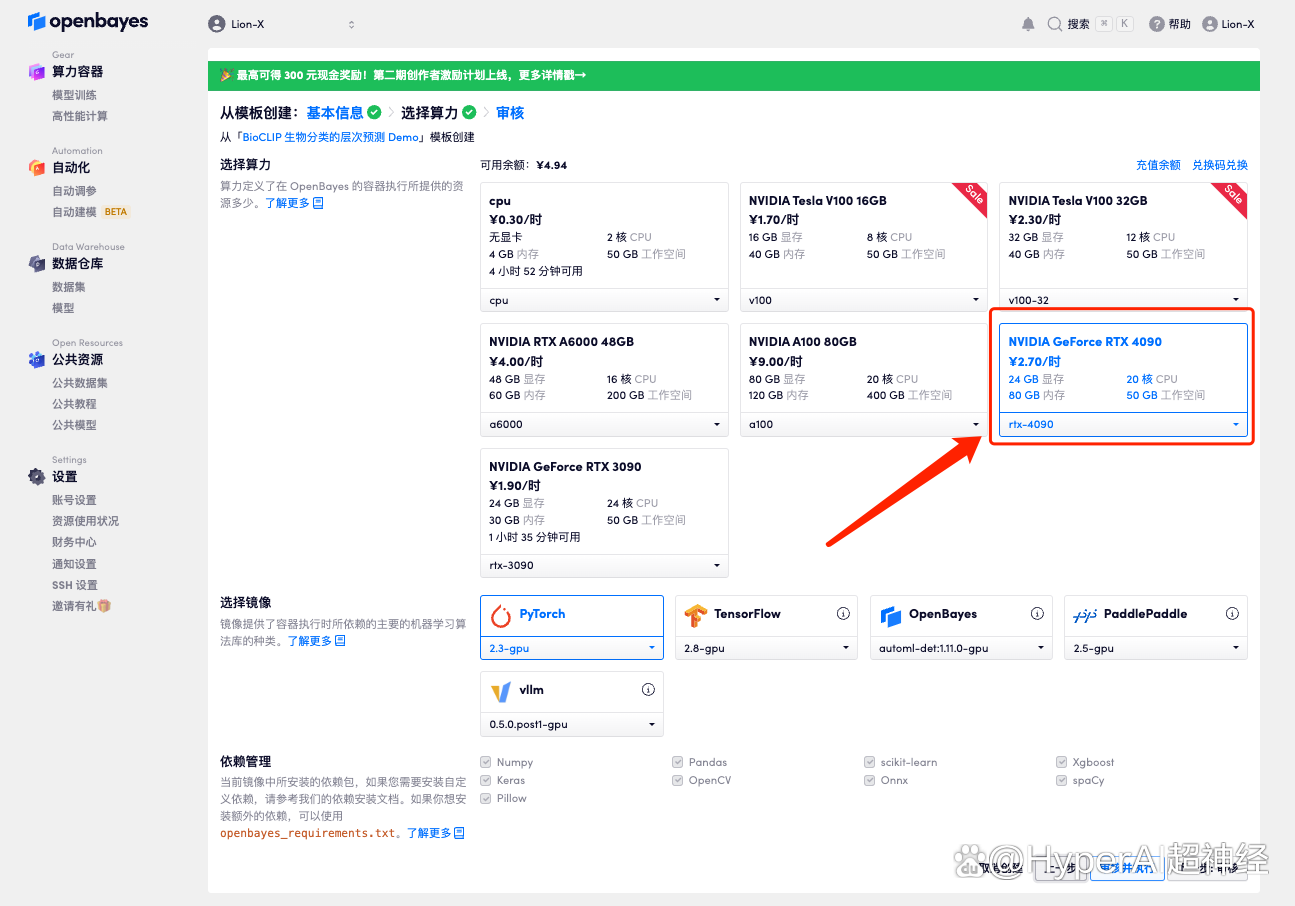Open the notifications bell icon
Image resolution: width=1295 pixels, height=906 pixels.
[1028, 24]
